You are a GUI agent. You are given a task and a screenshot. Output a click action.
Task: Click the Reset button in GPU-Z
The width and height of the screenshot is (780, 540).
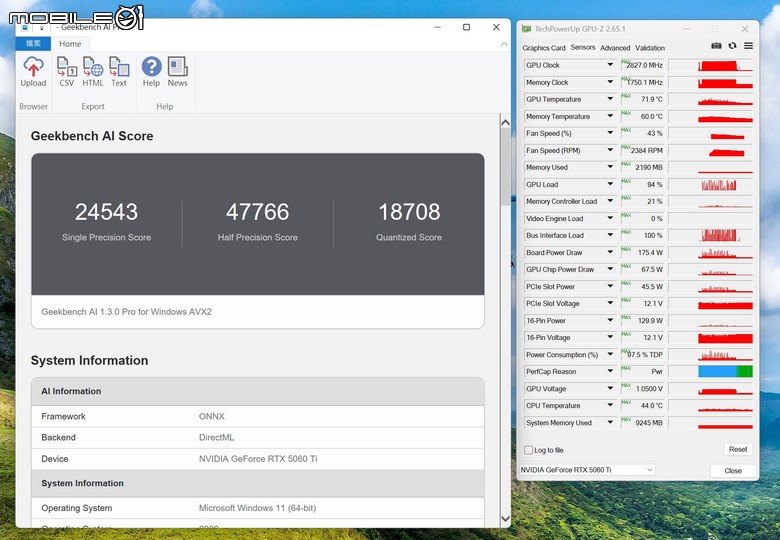[738, 449]
